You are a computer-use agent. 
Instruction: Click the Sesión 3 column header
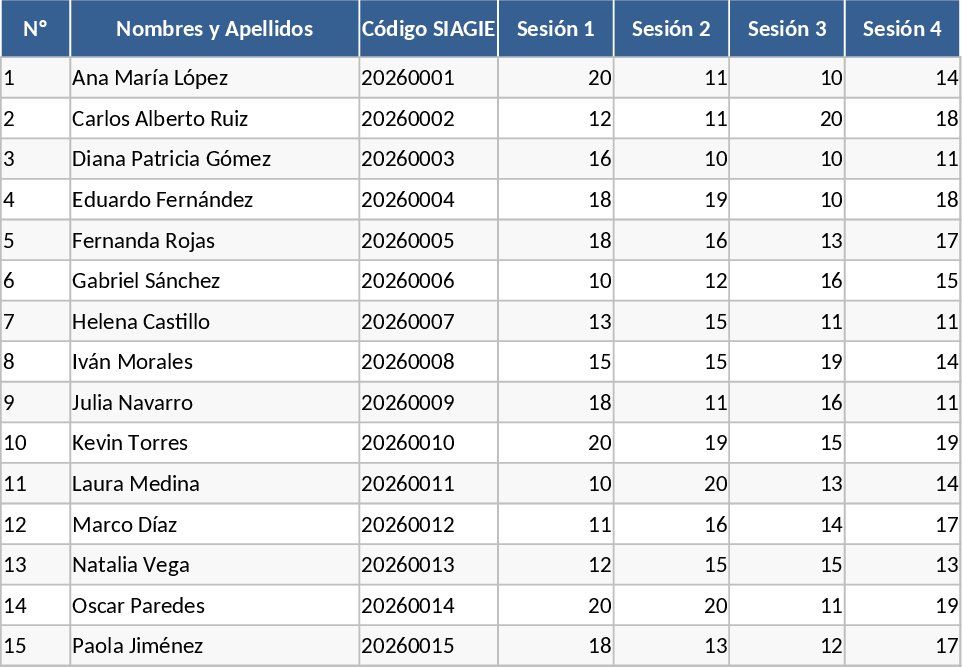[x=787, y=29]
